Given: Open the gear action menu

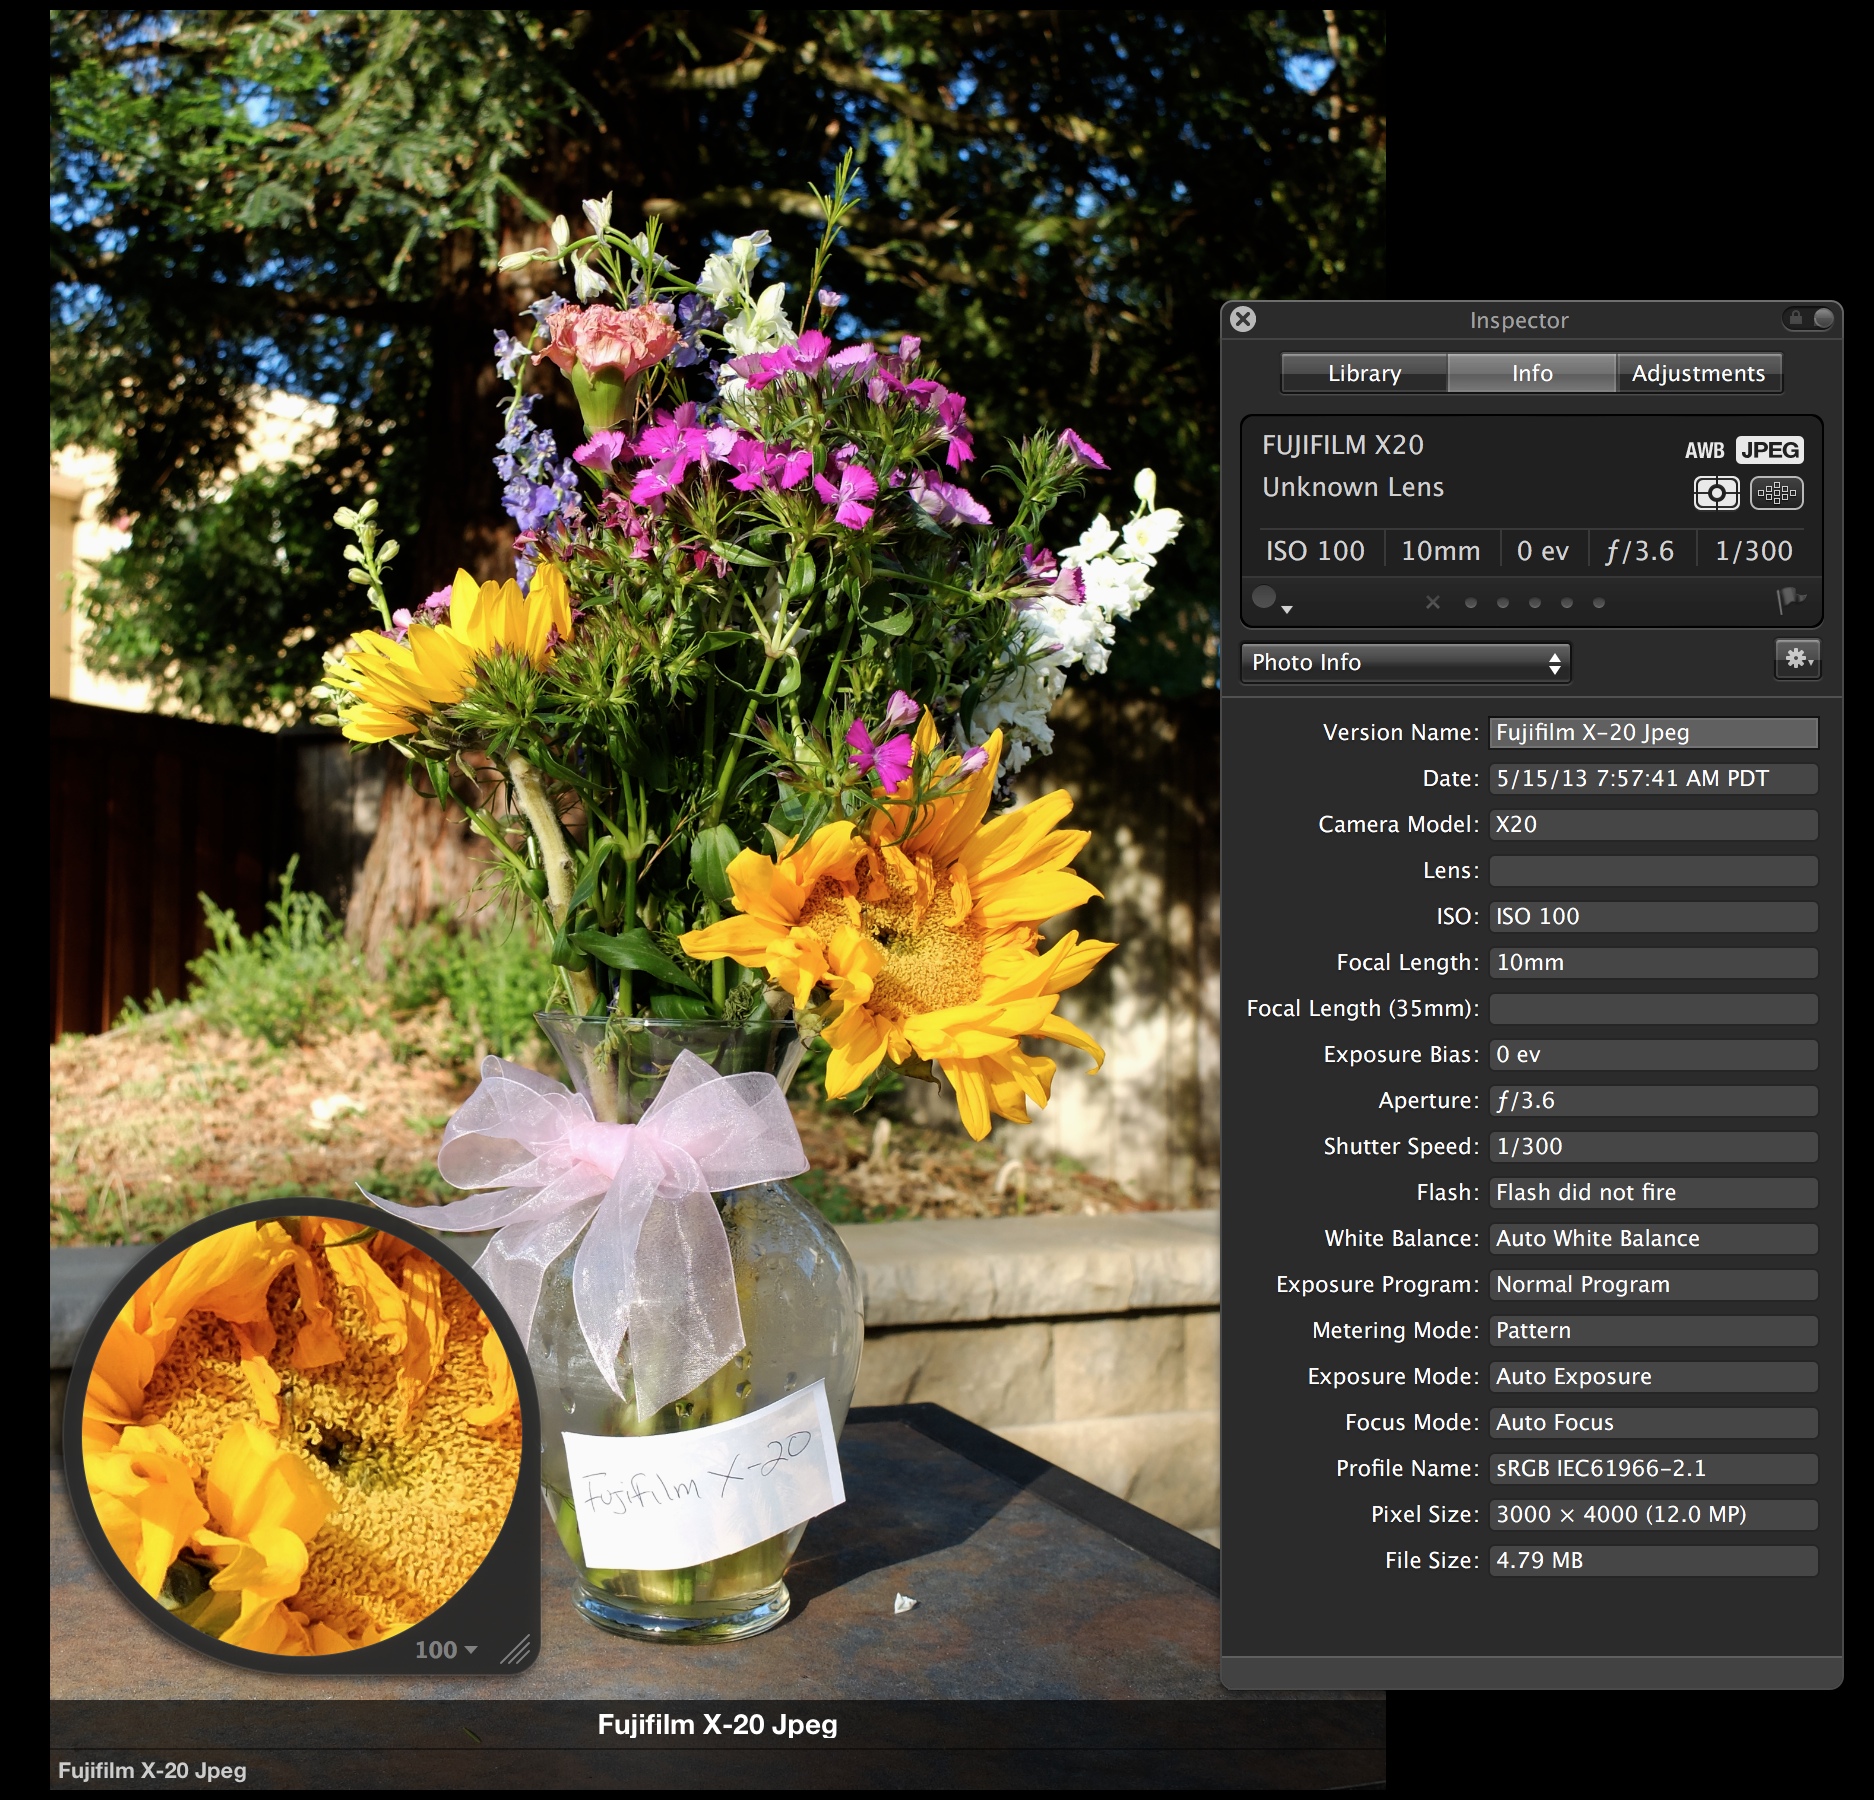Looking at the screenshot, I should 1797,660.
